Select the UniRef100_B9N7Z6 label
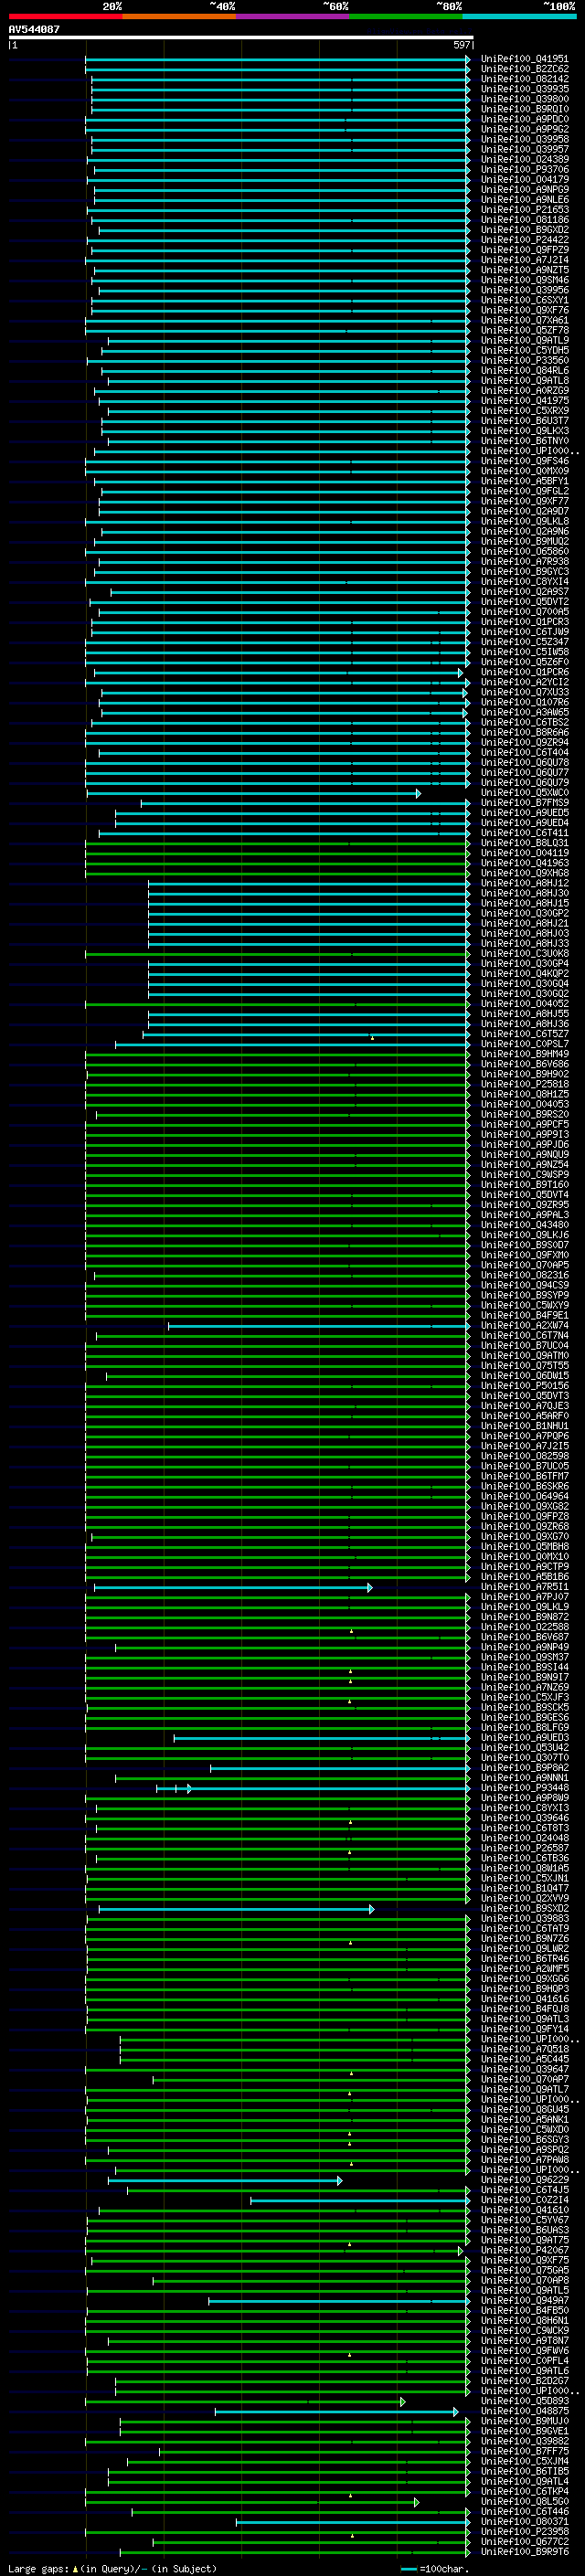585x2576 pixels. 524,1939
